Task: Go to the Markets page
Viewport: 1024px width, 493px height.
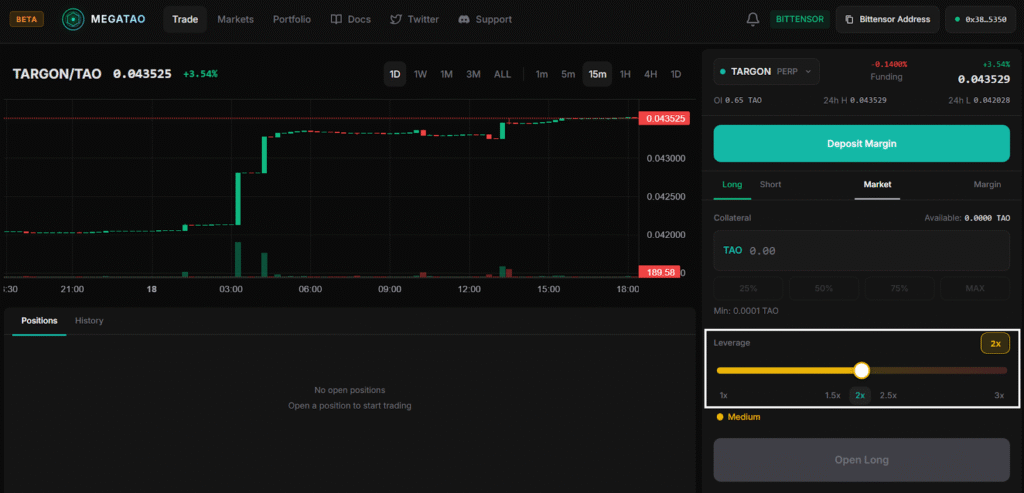Action: (x=235, y=19)
